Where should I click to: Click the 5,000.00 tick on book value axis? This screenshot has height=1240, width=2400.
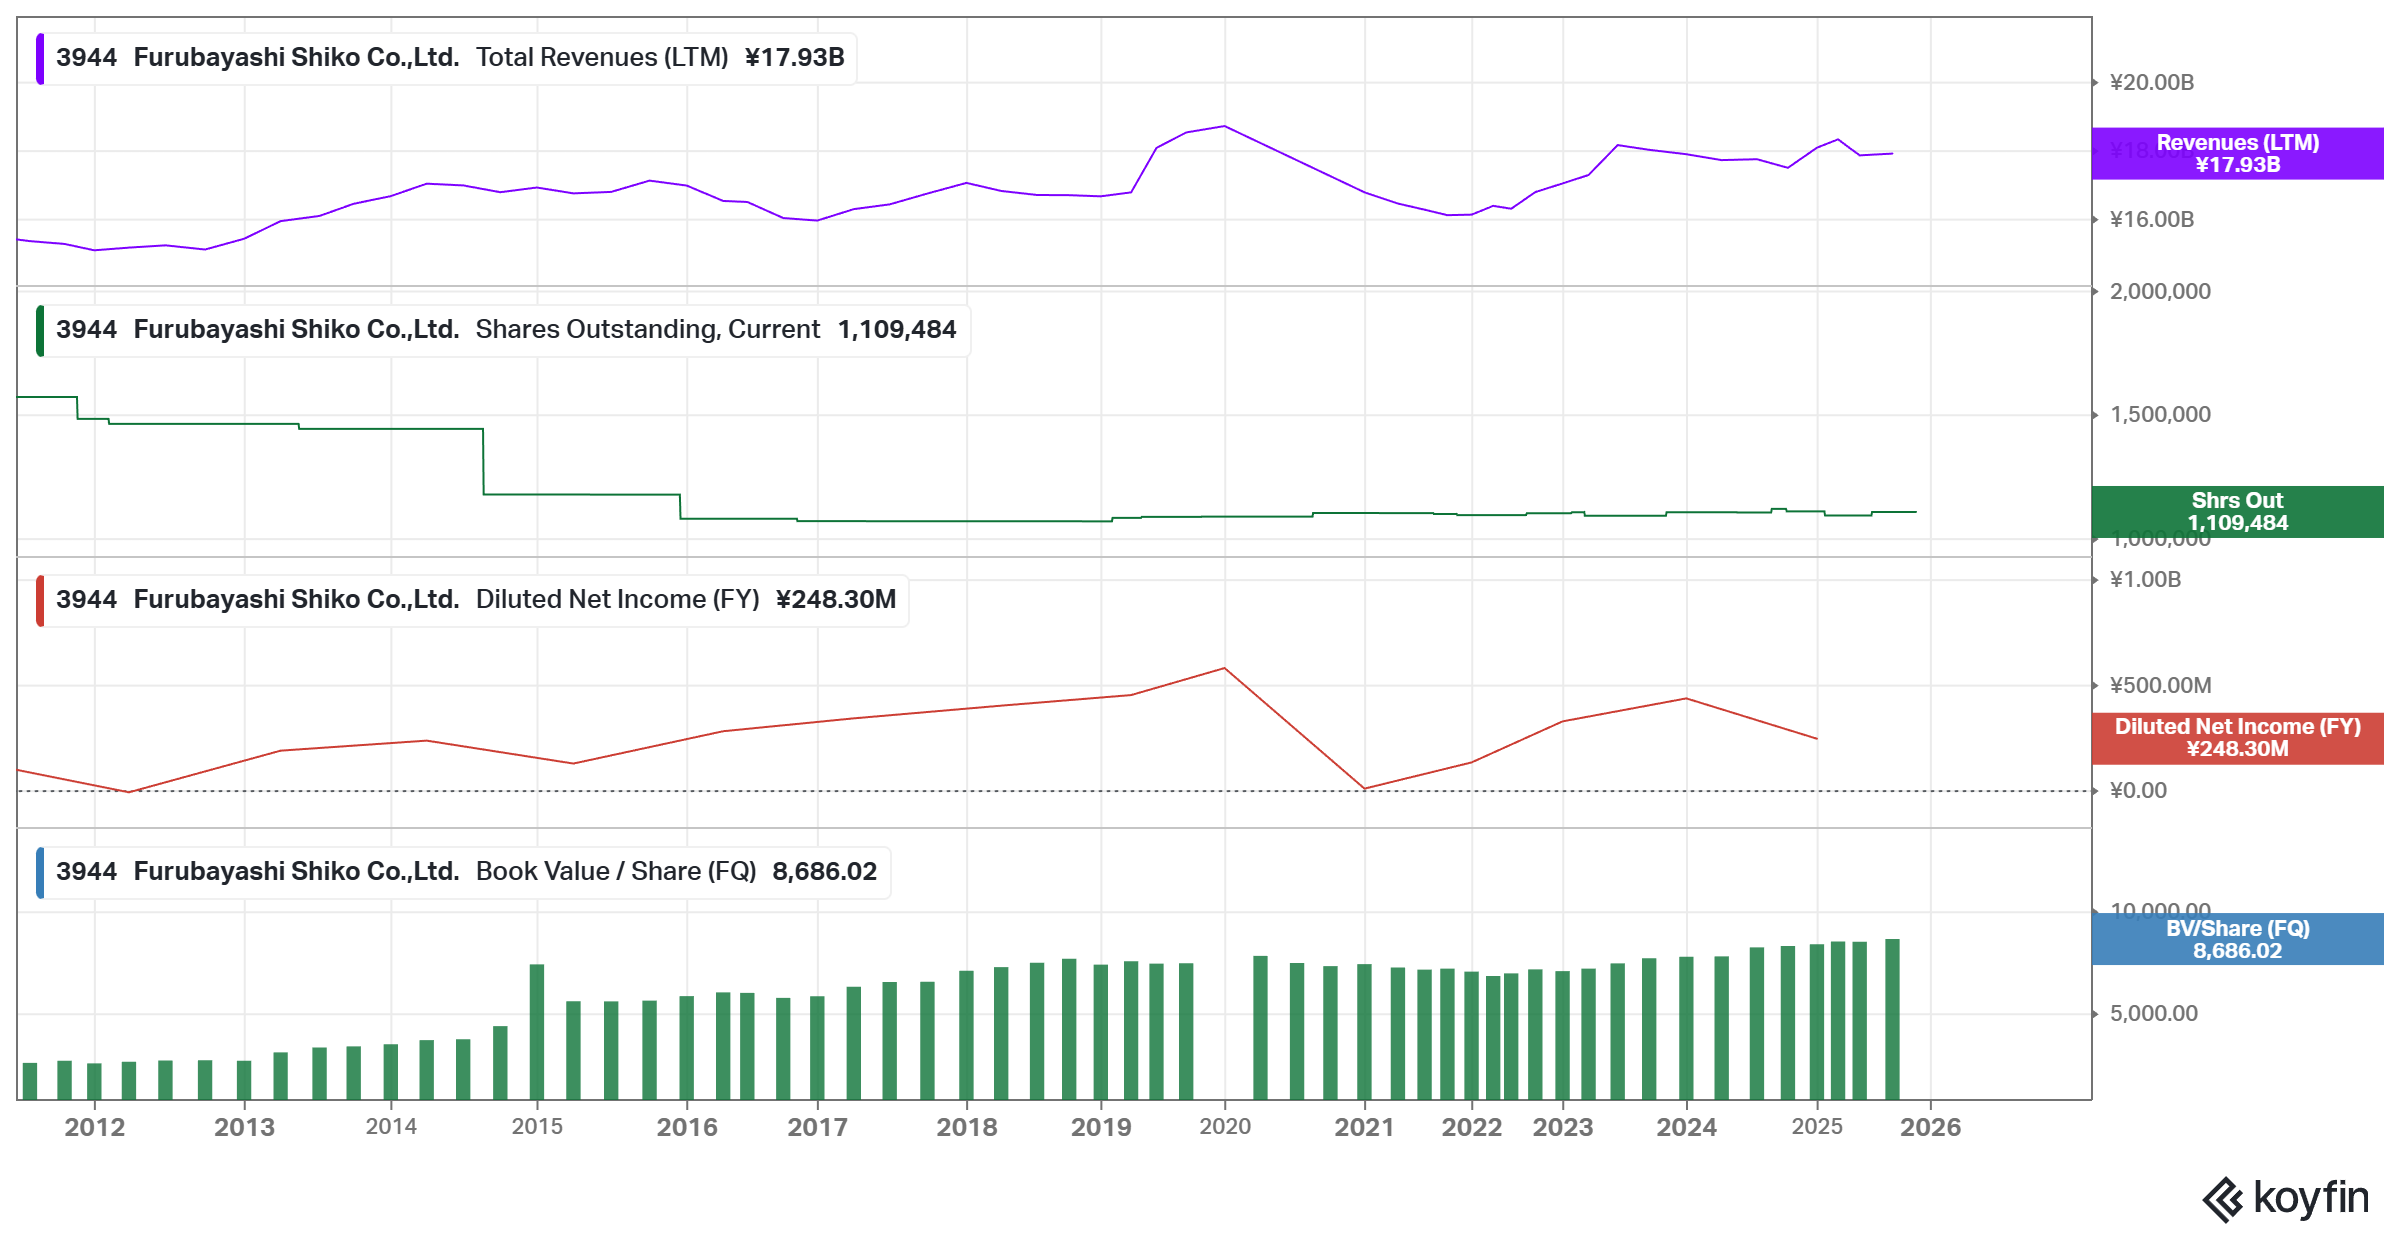point(2153,1014)
